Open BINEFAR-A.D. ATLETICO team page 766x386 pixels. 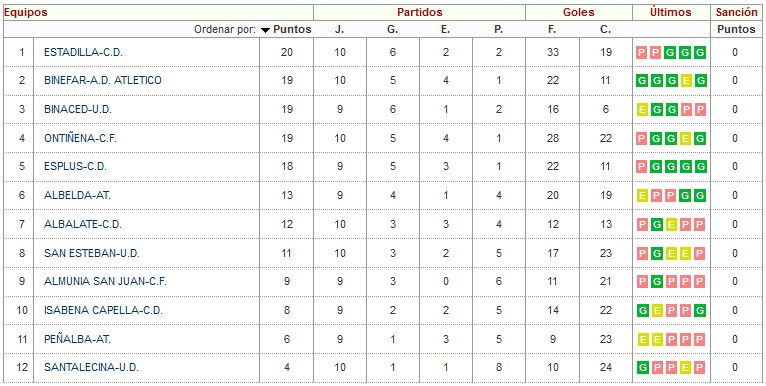click(103, 80)
